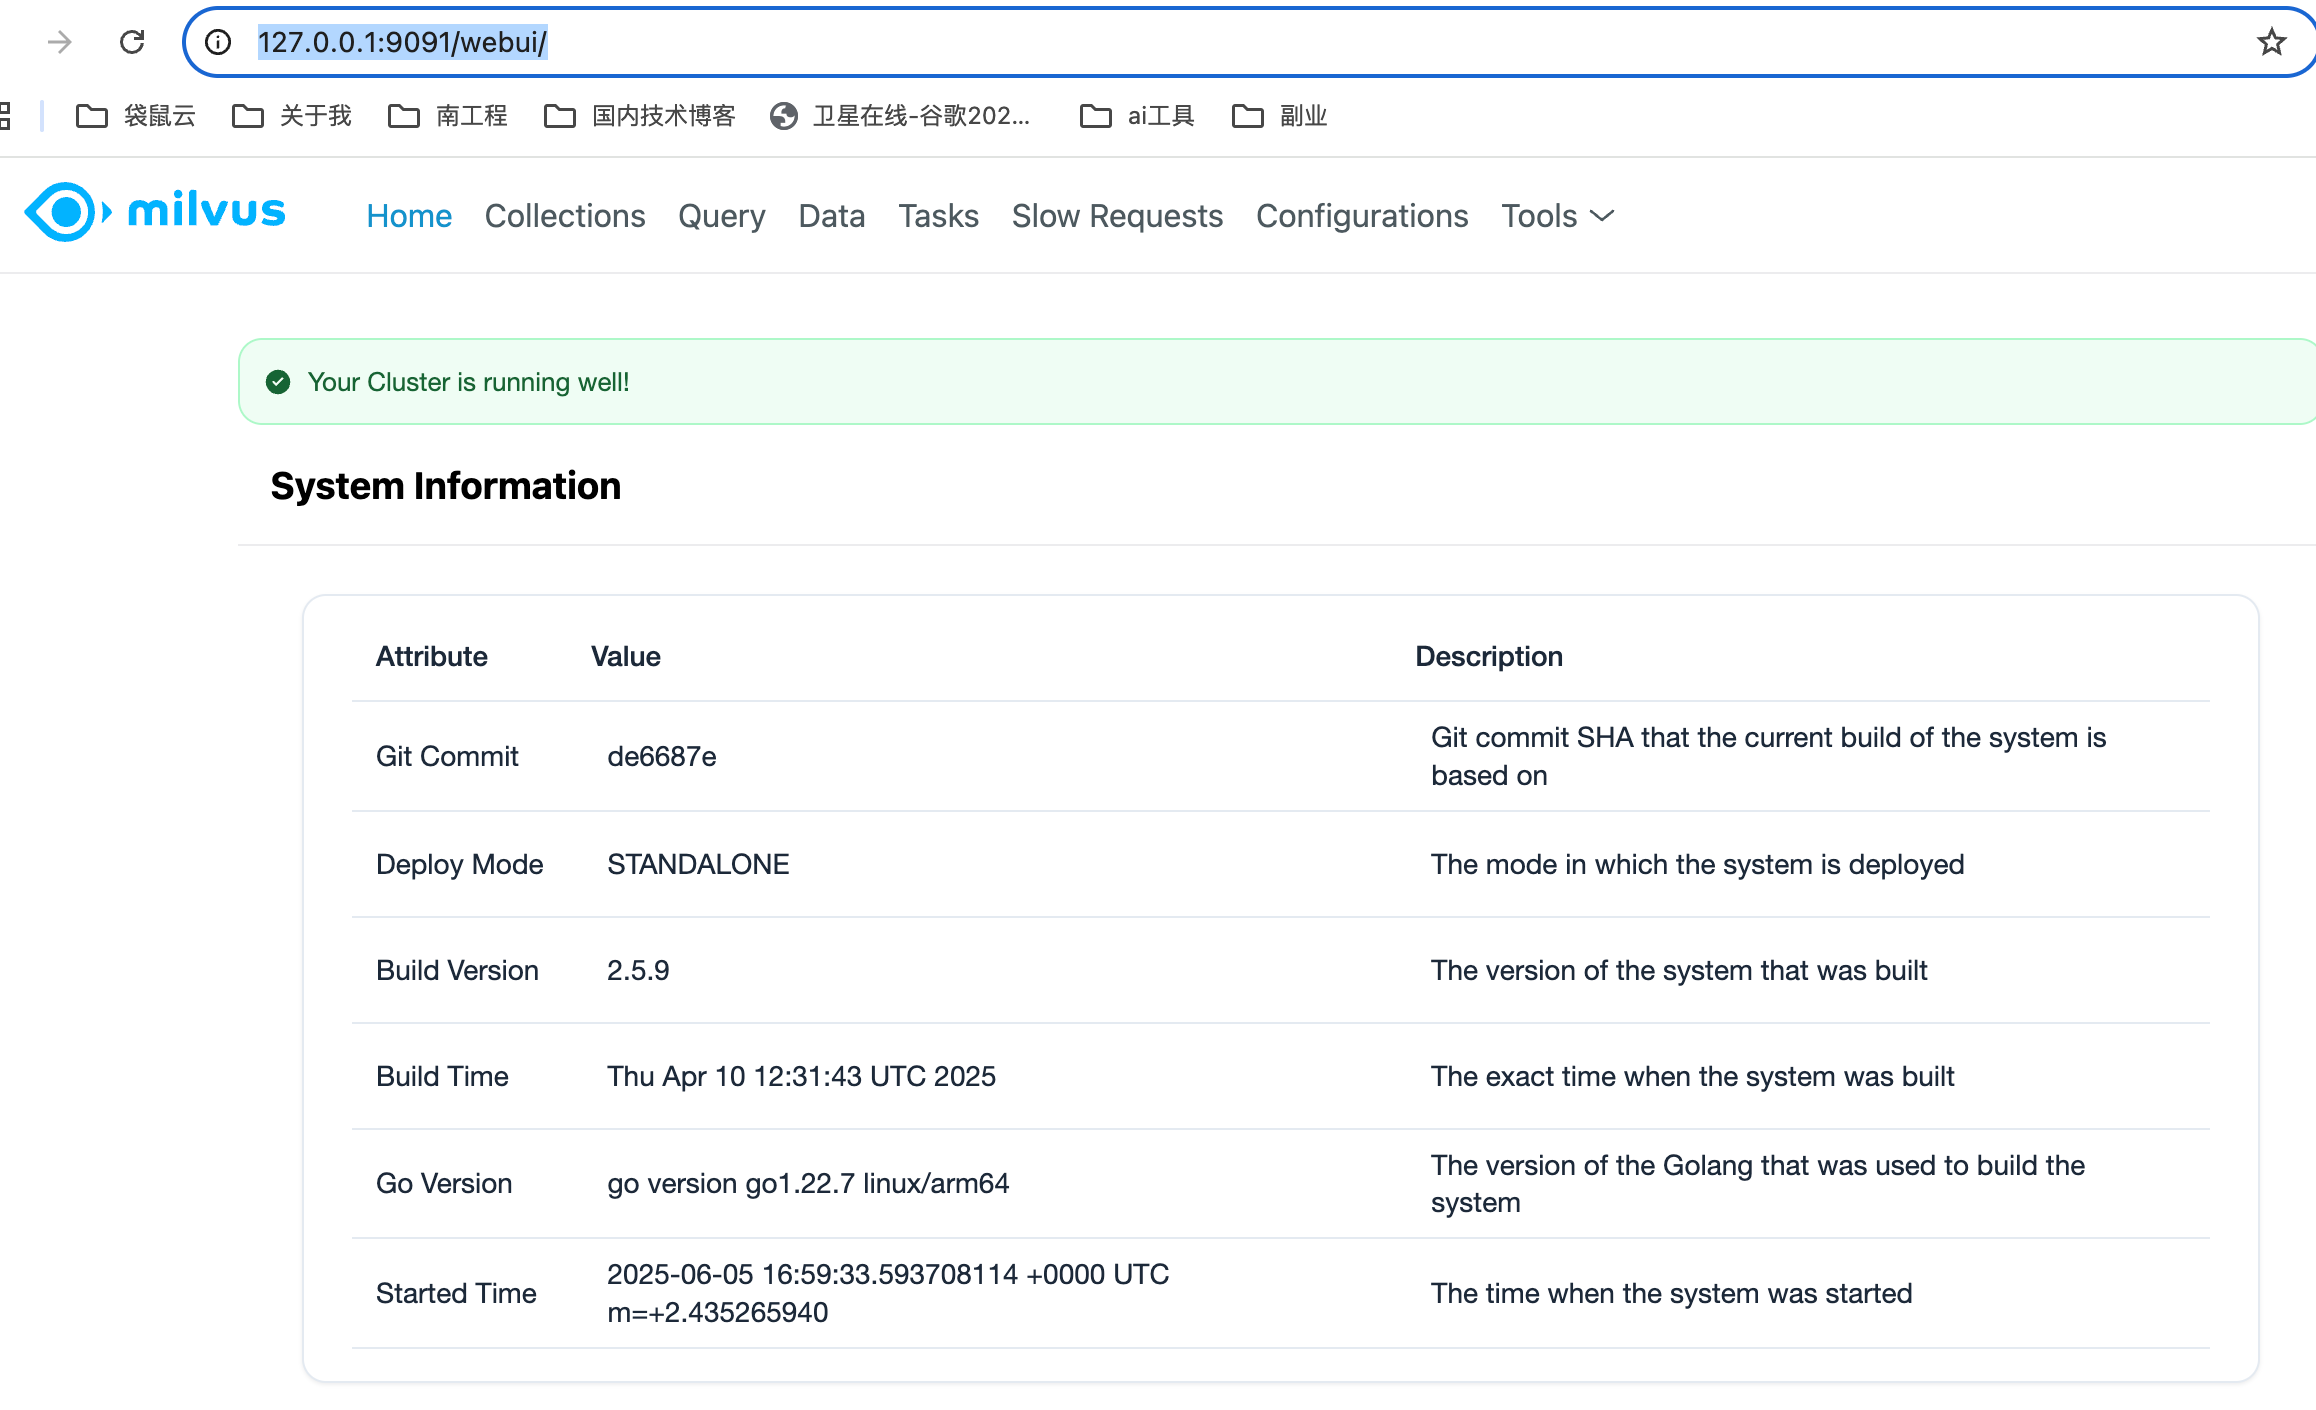Switch to the Query page
This screenshot has width=2316, height=1410.
click(x=722, y=216)
